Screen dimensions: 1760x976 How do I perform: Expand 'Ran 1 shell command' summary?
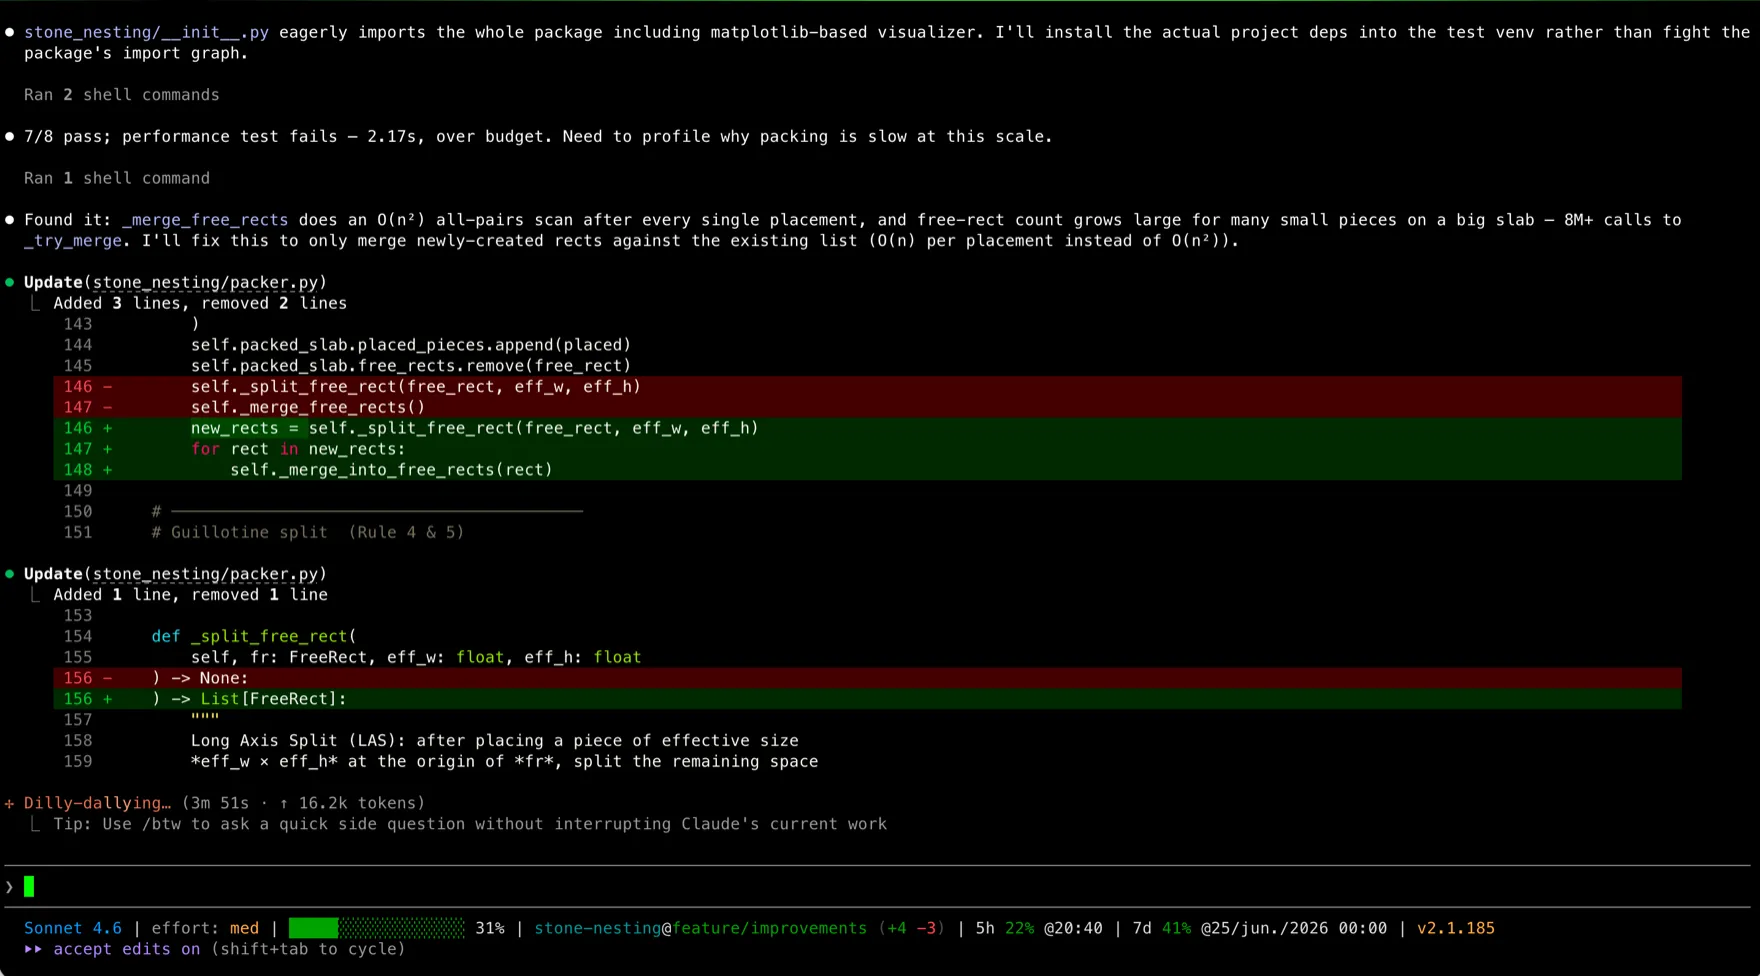pos(117,178)
